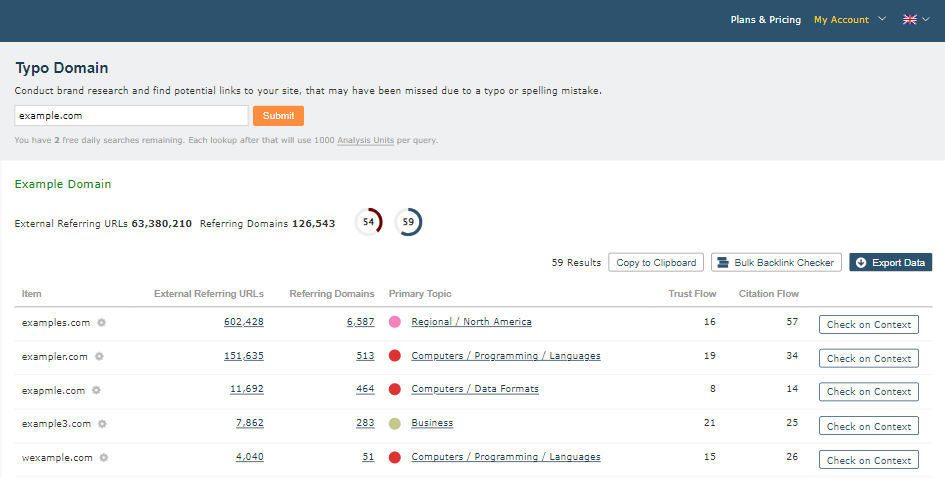This screenshot has height=478, width=945.
Task: Click the Export Data button
Action: pos(890,262)
